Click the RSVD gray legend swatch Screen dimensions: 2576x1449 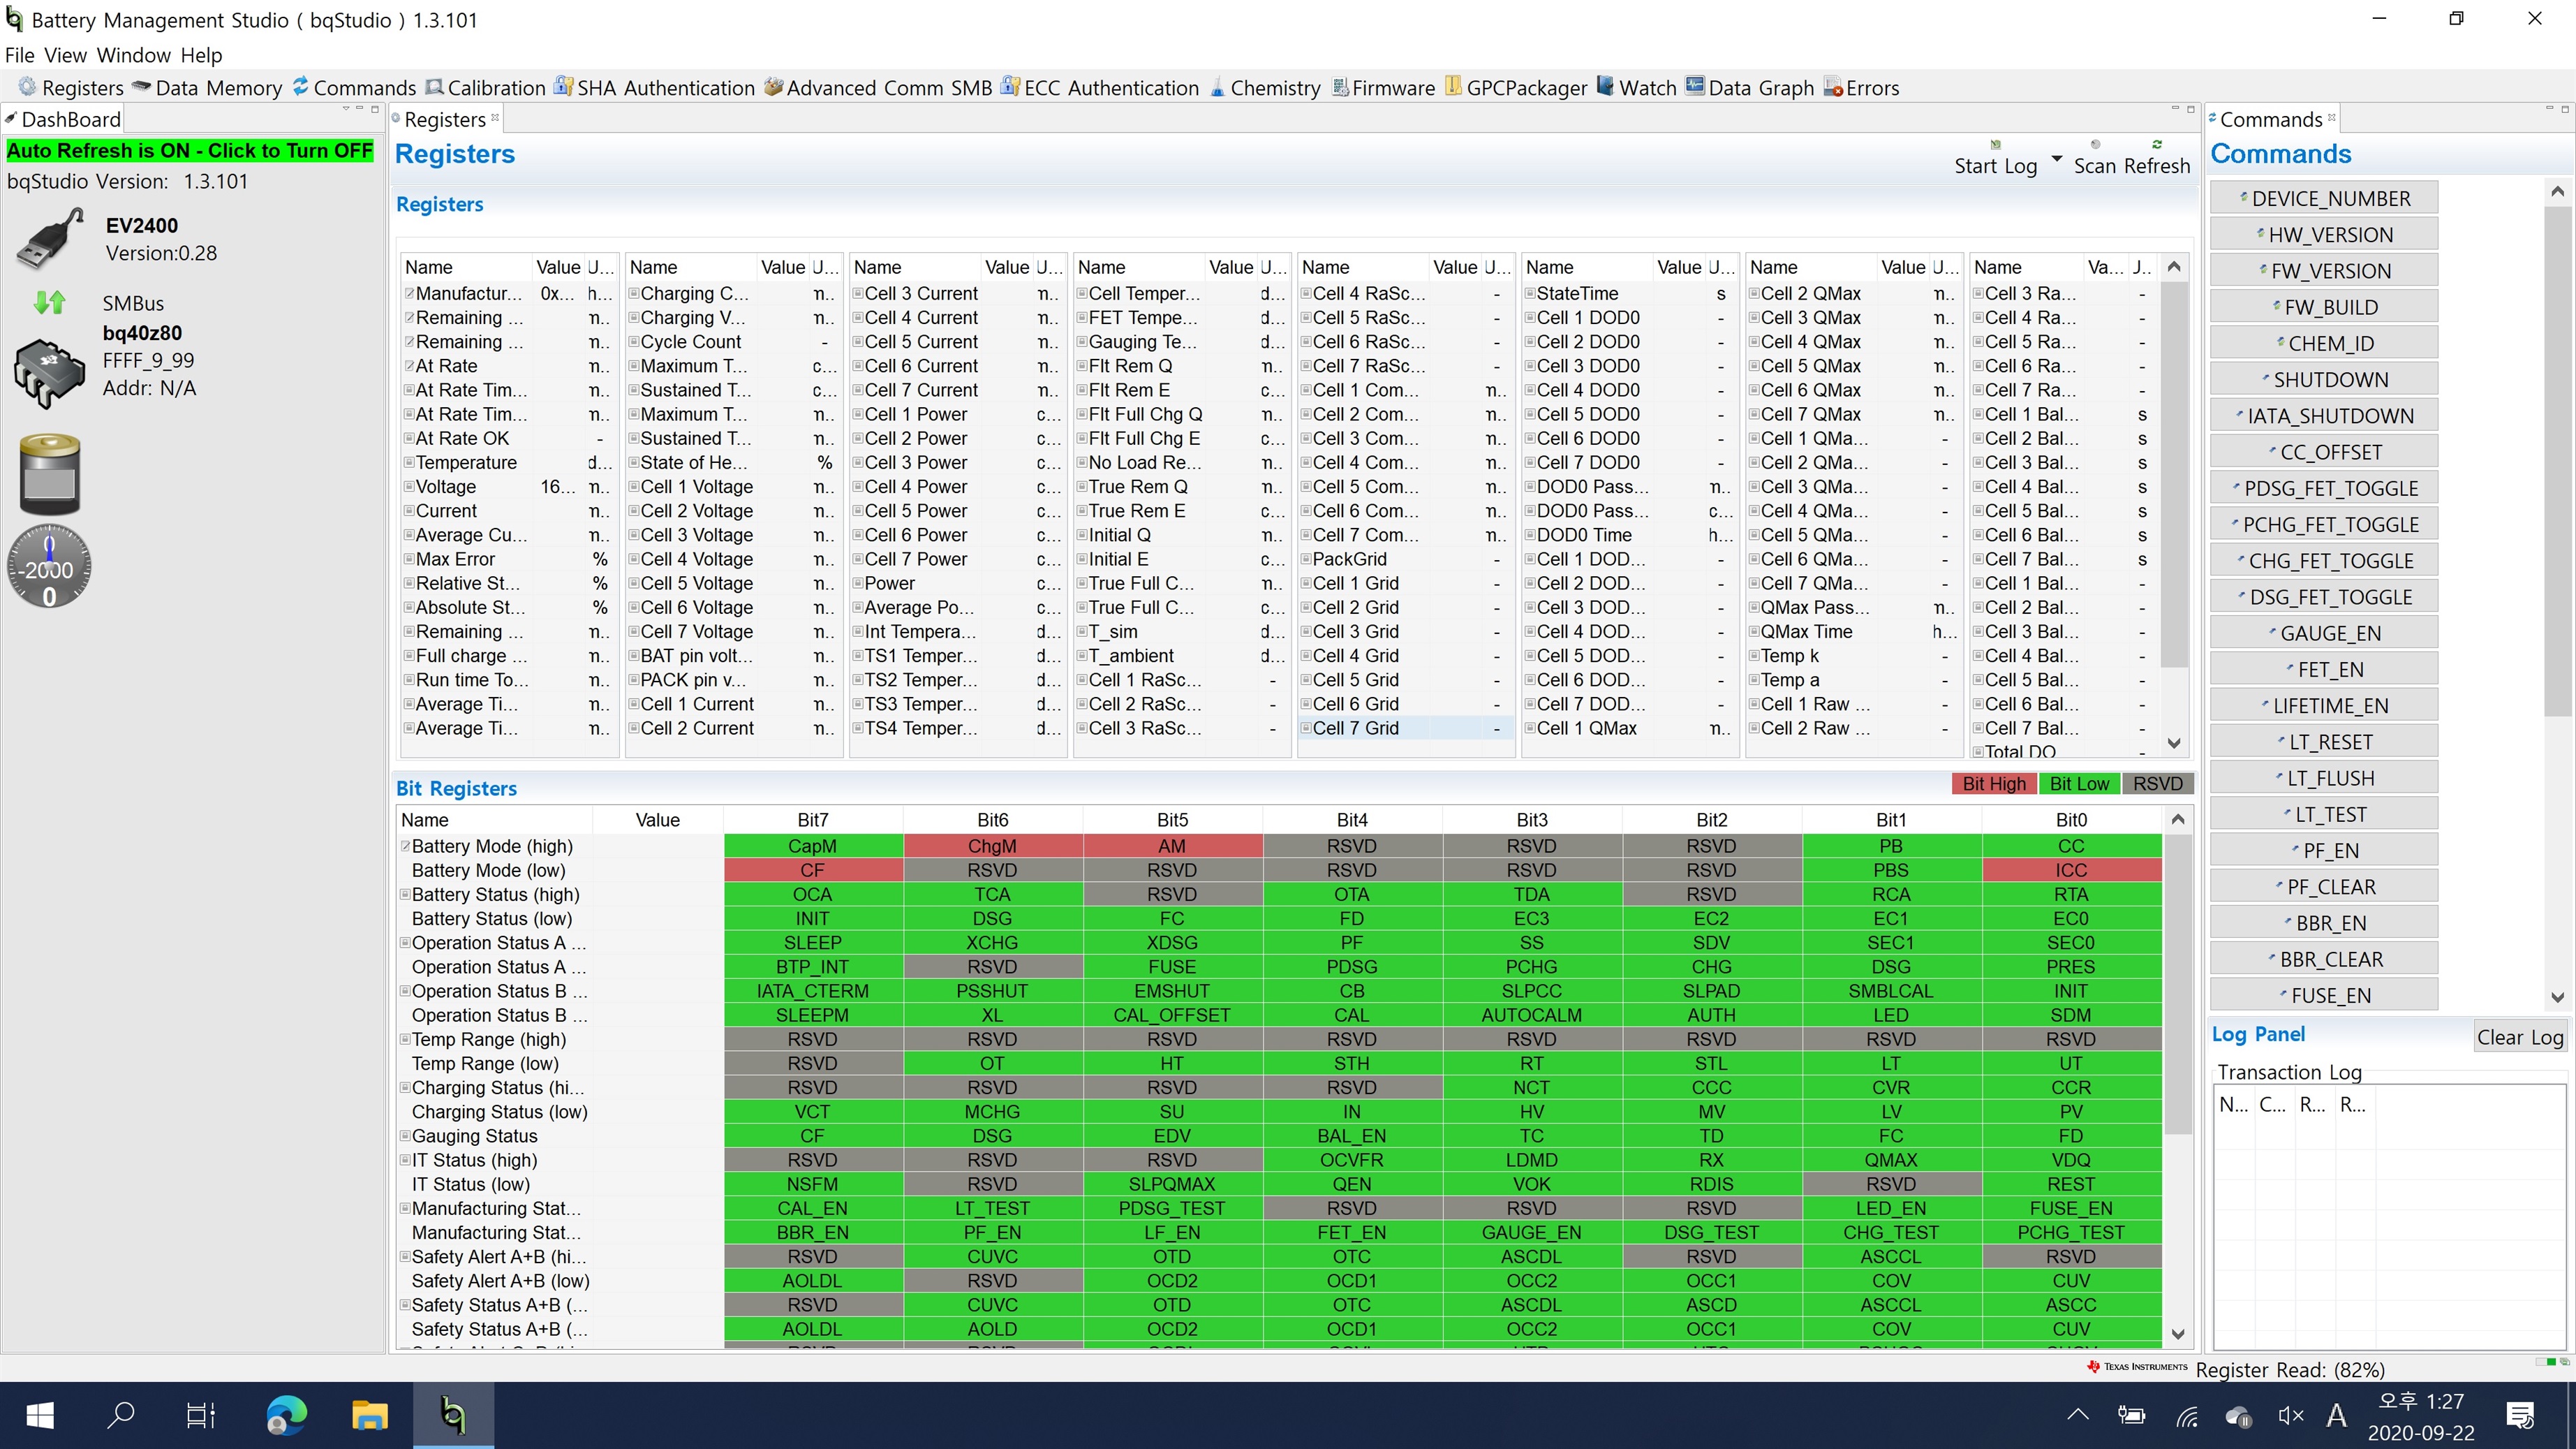pyautogui.click(x=2158, y=783)
